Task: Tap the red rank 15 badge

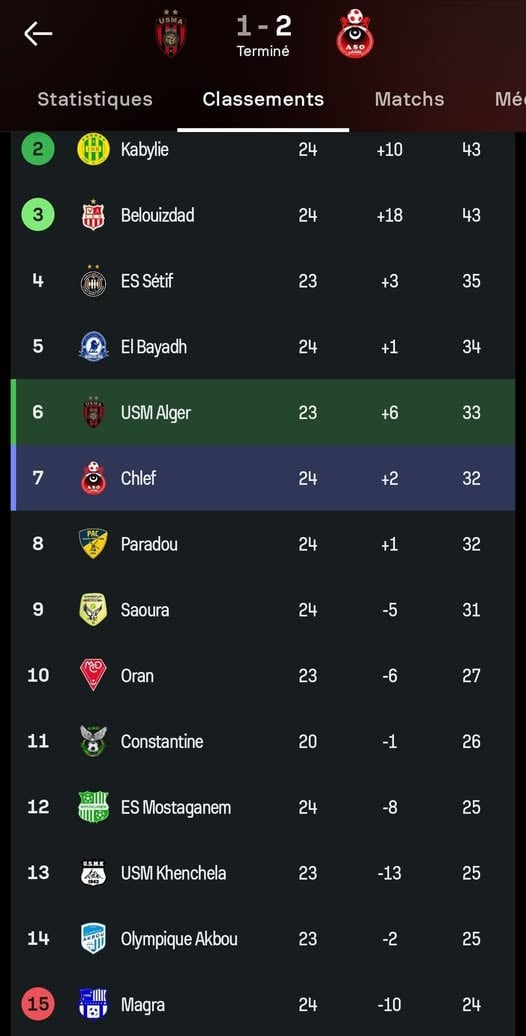Action: 38,1004
